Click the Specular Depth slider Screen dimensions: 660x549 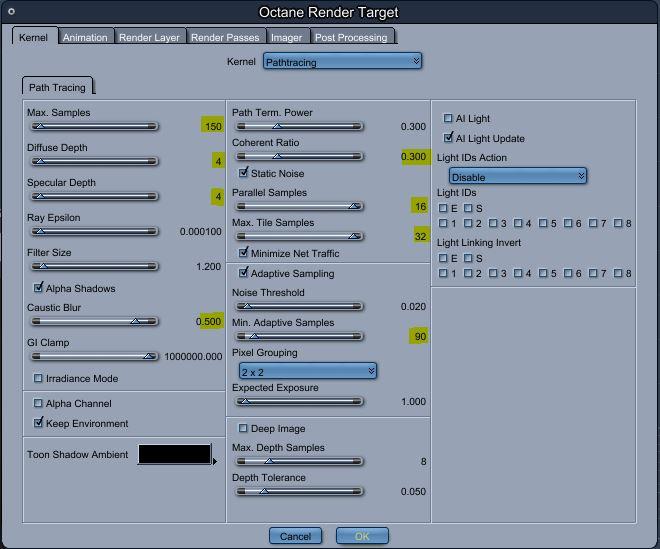(x=95, y=196)
